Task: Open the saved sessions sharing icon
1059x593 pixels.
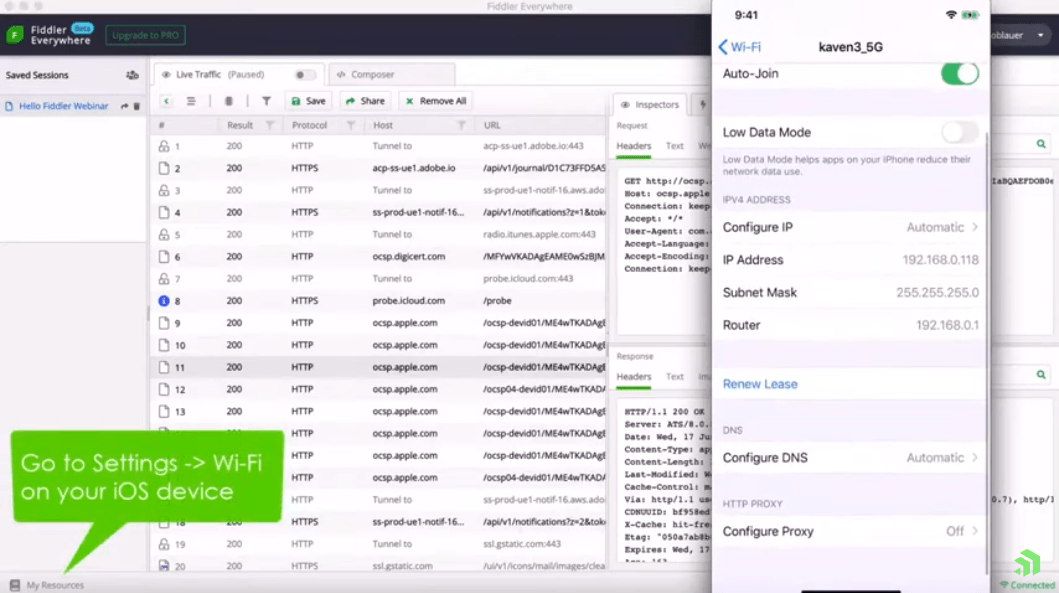Action: pyautogui.click(x=132, y=75)
